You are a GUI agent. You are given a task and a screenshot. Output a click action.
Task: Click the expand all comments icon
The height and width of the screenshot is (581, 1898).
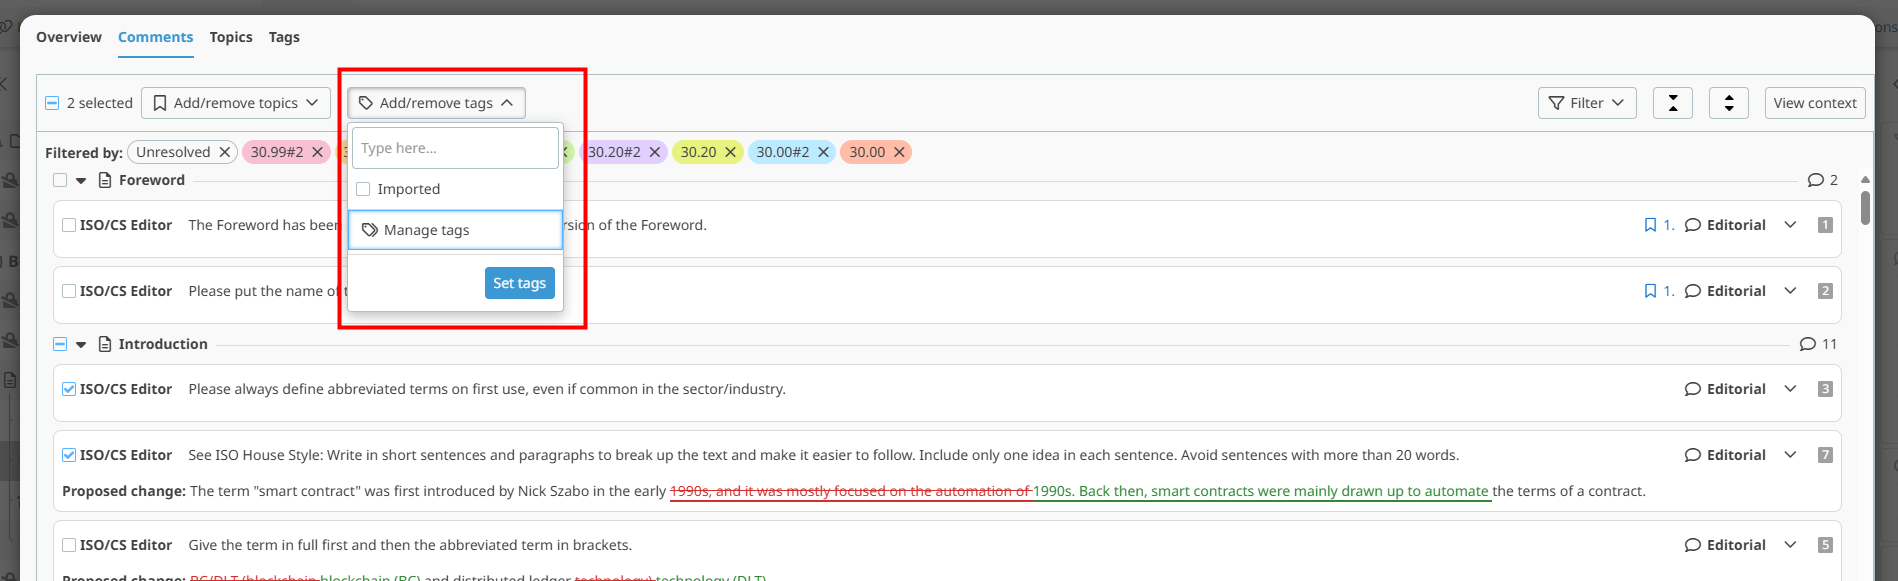point(1729,103)
